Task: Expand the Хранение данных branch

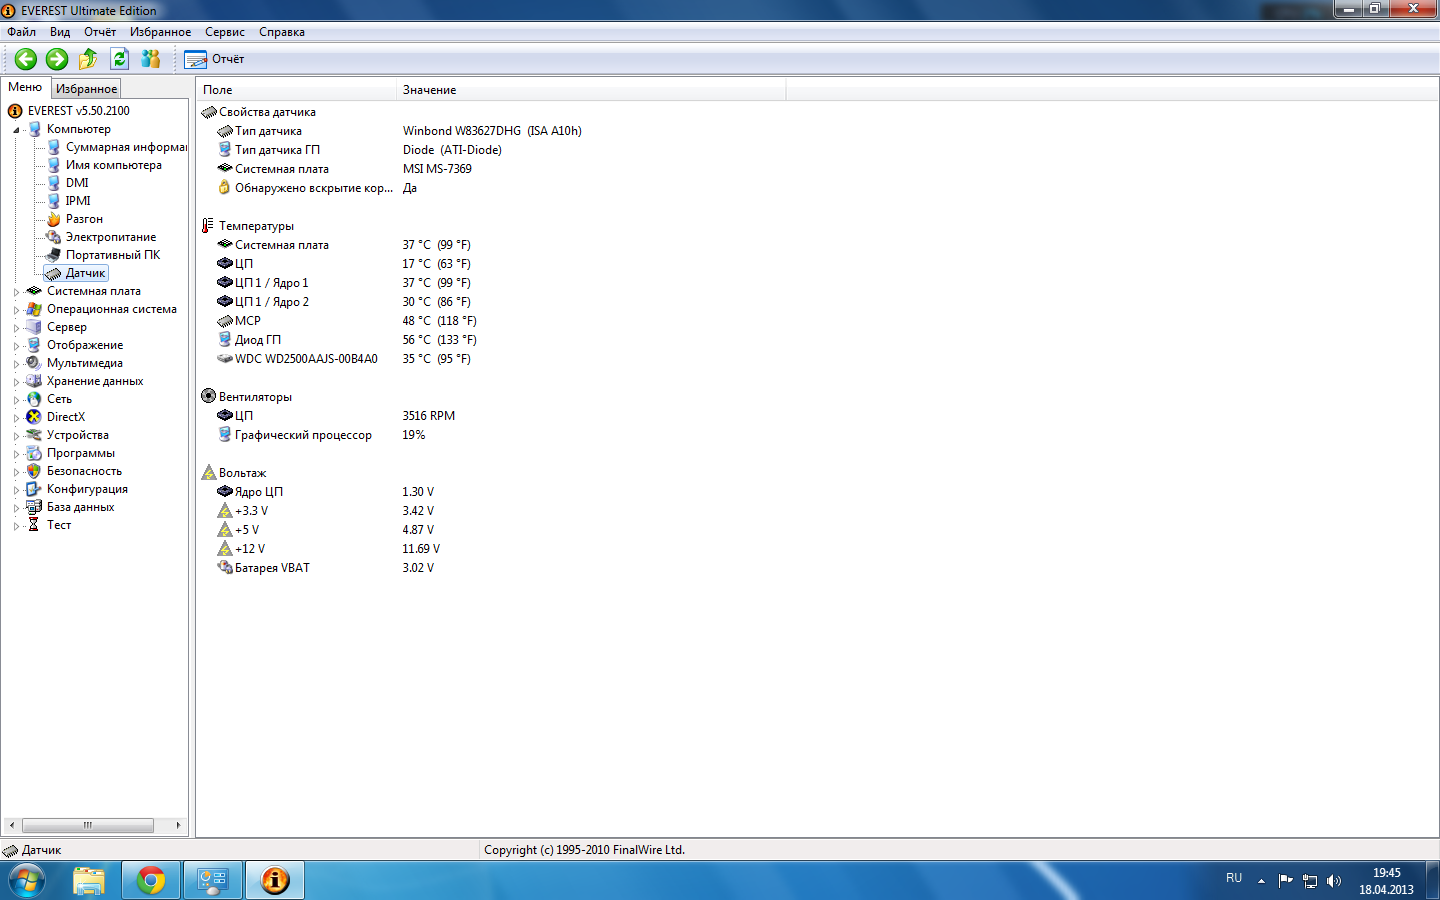Action: pos(16,382)
